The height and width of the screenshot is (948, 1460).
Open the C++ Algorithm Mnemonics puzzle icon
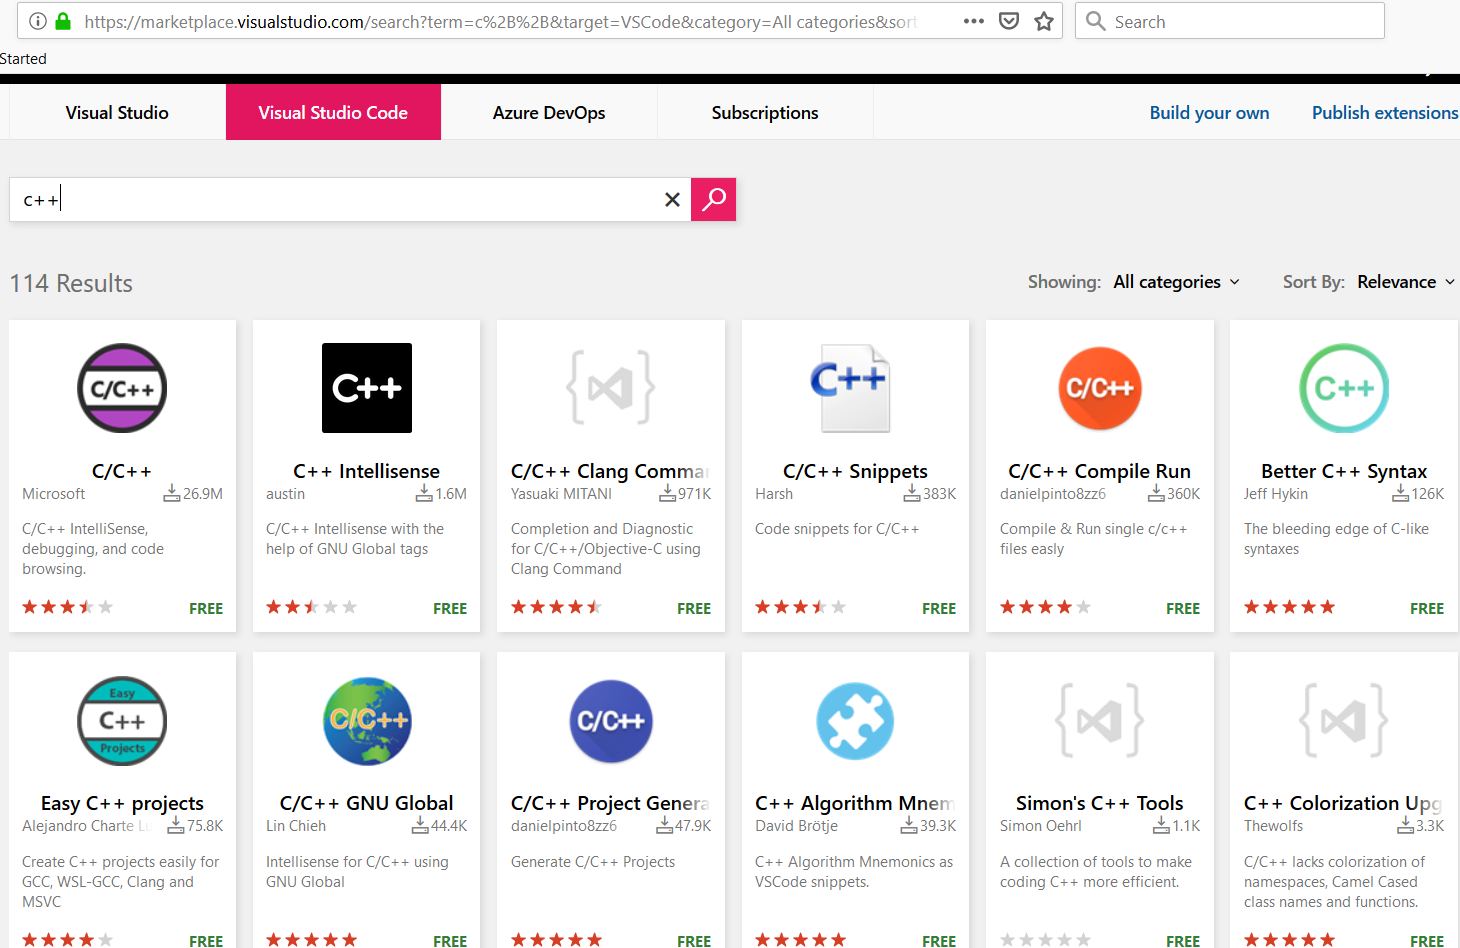[855, 721]
